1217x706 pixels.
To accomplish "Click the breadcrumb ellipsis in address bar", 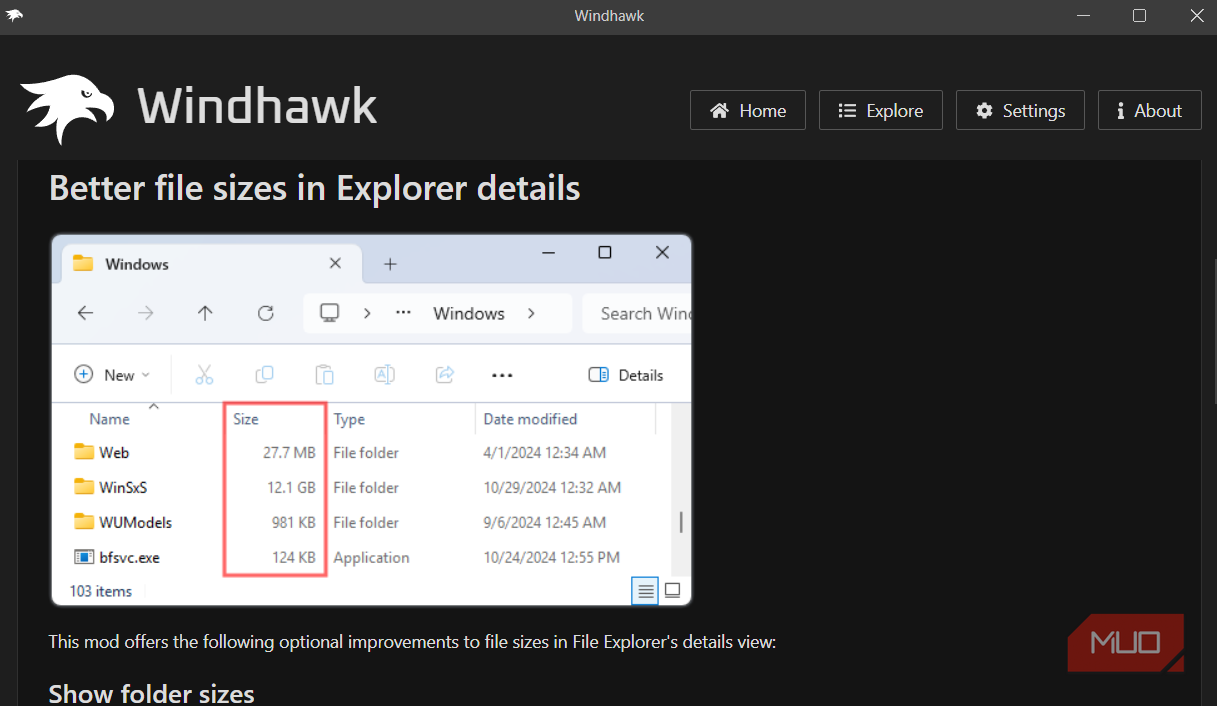I will pos(403,313).
